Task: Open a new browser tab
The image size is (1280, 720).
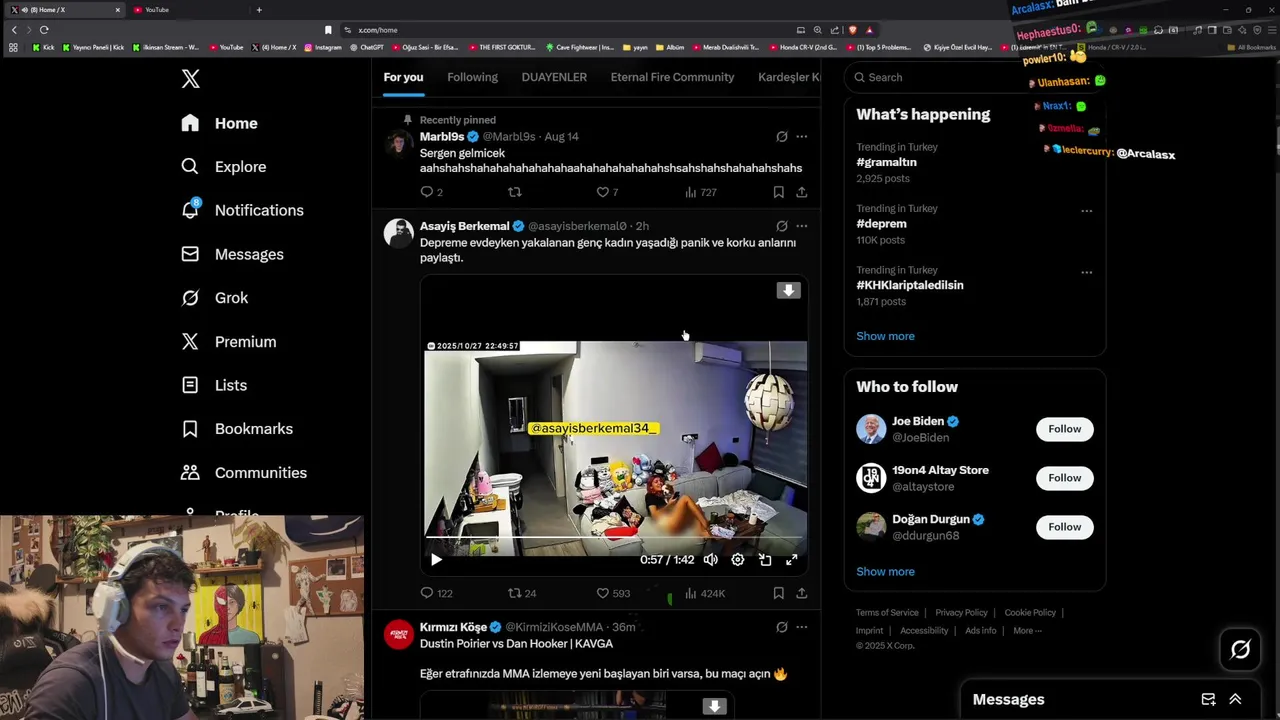Action: pos(259,10)
